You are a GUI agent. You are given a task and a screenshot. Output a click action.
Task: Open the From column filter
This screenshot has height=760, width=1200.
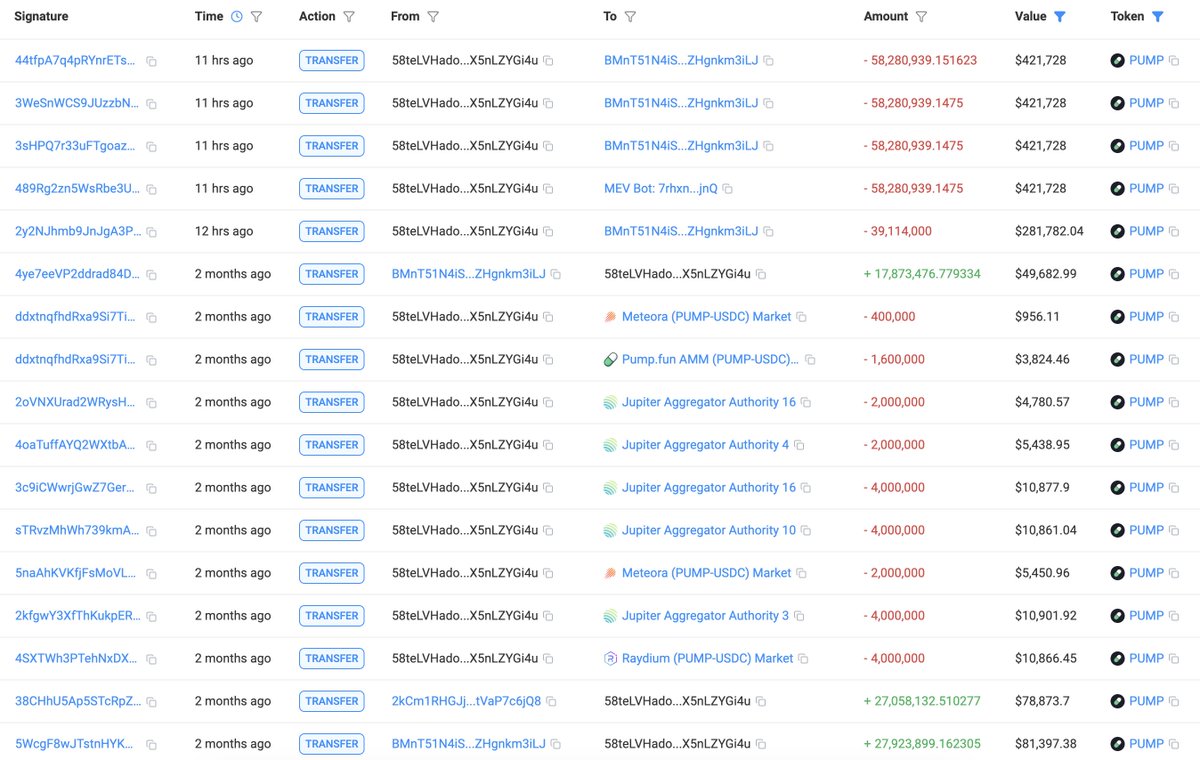(433, 17)
